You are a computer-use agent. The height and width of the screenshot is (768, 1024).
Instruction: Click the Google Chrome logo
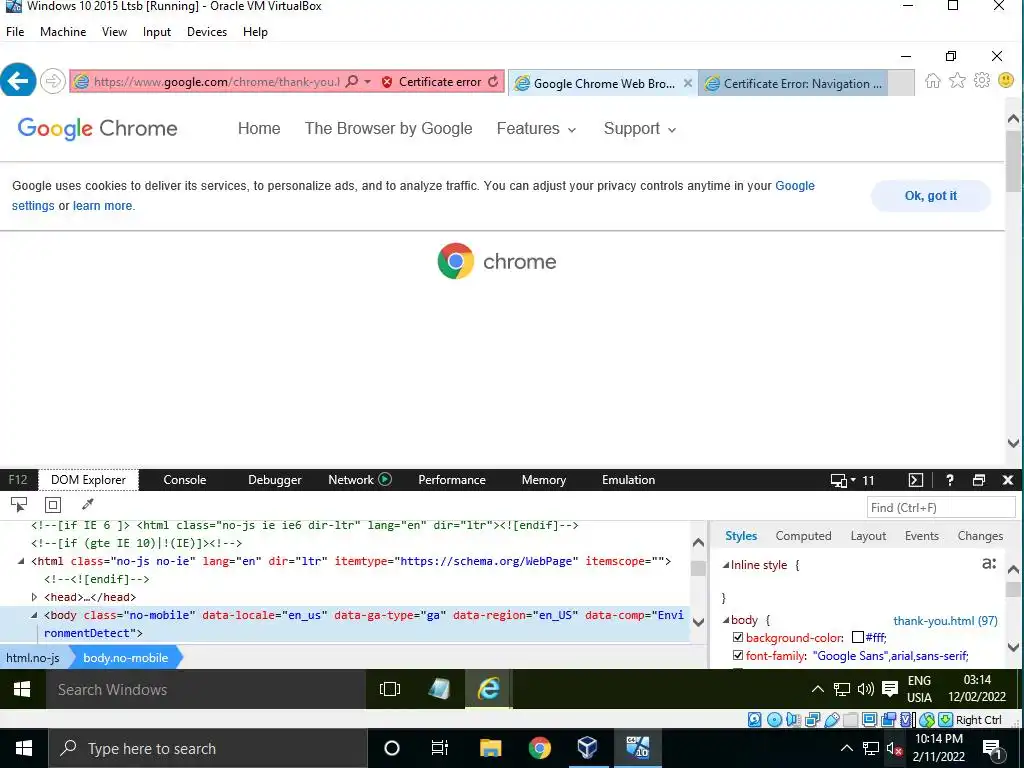click(x=97, y=129)
